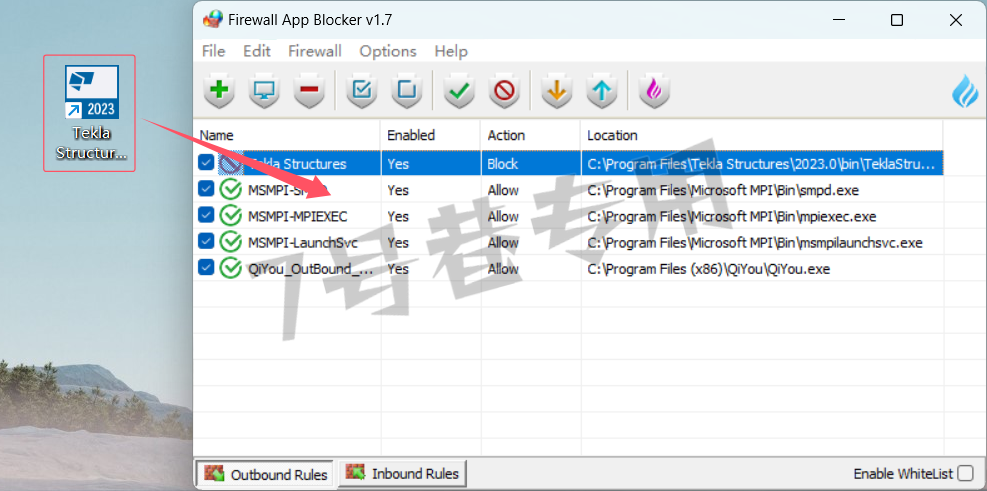The image size is (987, 491).
Task: Uncheck the MSMPI-LaunchSvc rule checkbox
Action: click(x=205, y=242)
